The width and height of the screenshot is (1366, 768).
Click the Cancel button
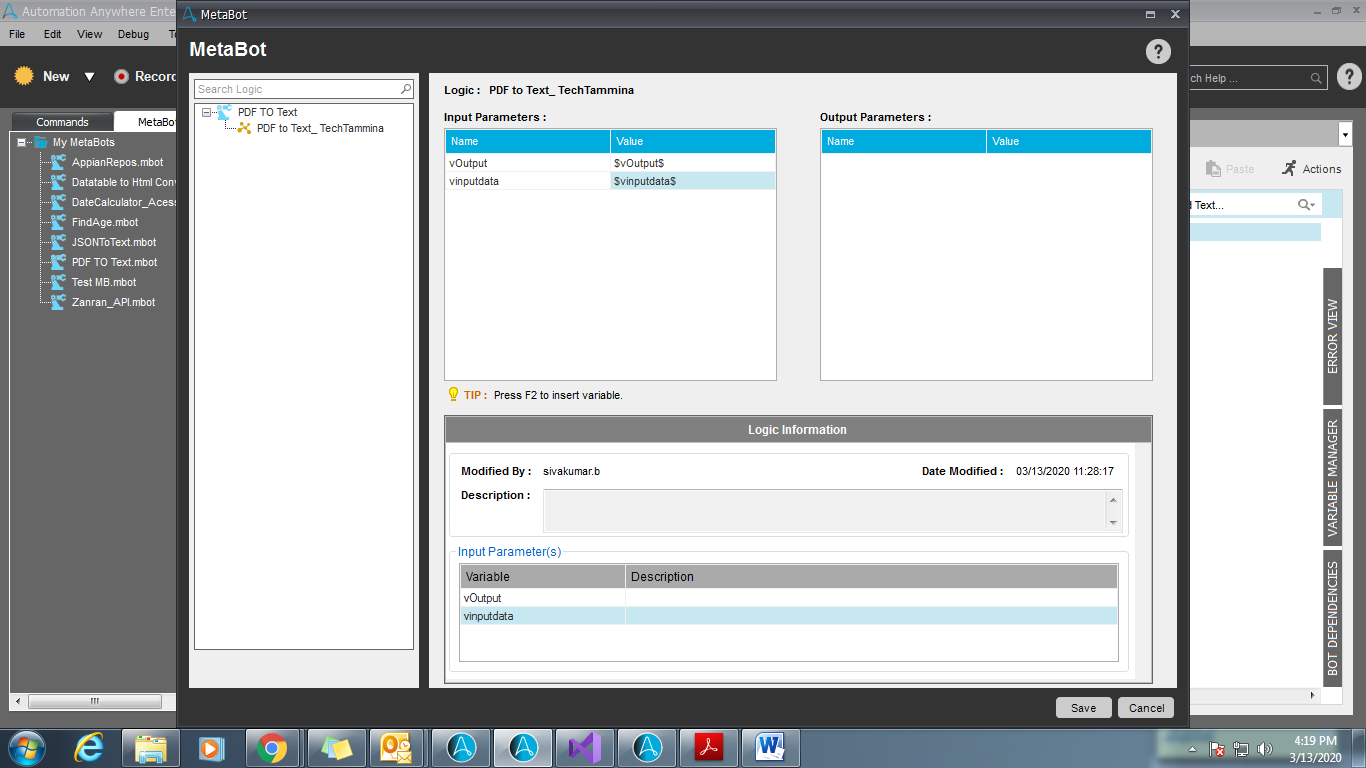coord(1146,707)
